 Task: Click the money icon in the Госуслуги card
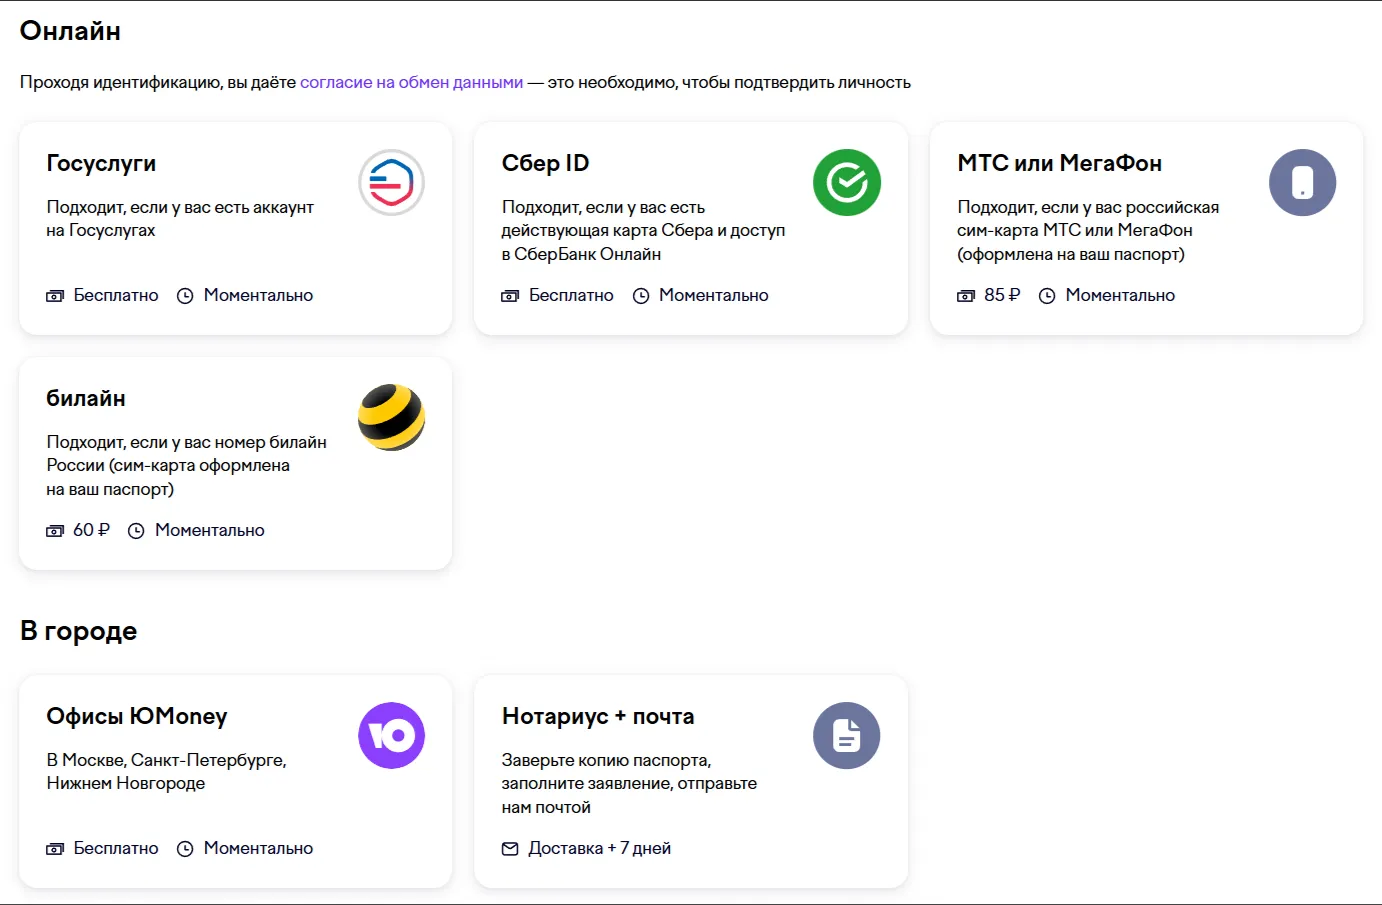click(x=55, y=296)
